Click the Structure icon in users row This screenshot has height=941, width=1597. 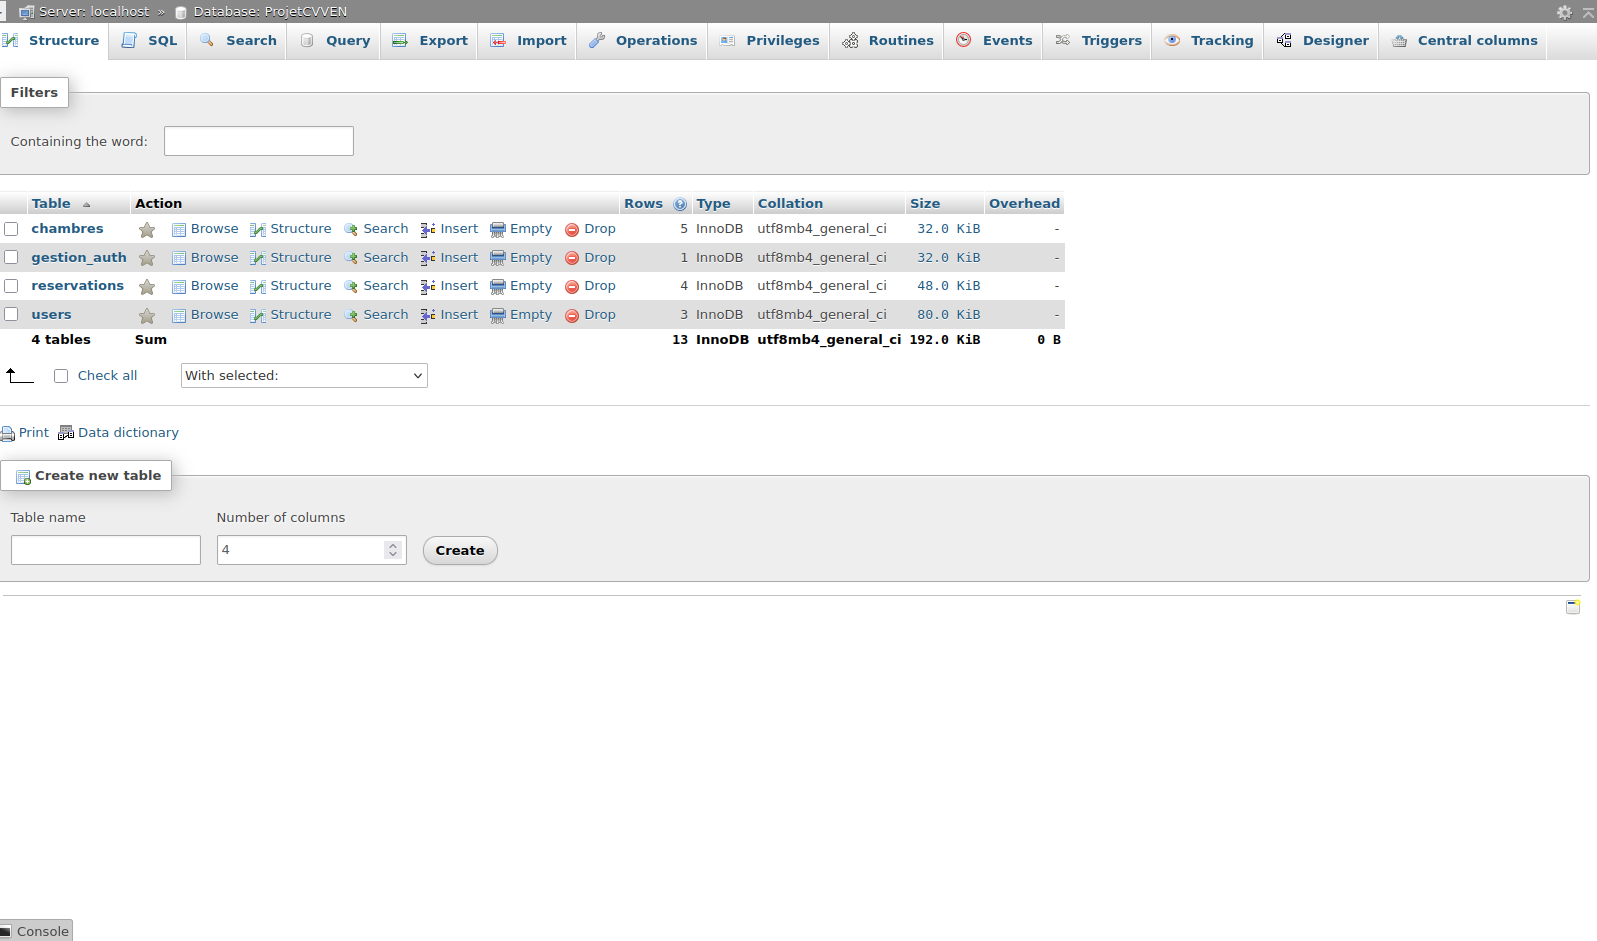point(258,316)
